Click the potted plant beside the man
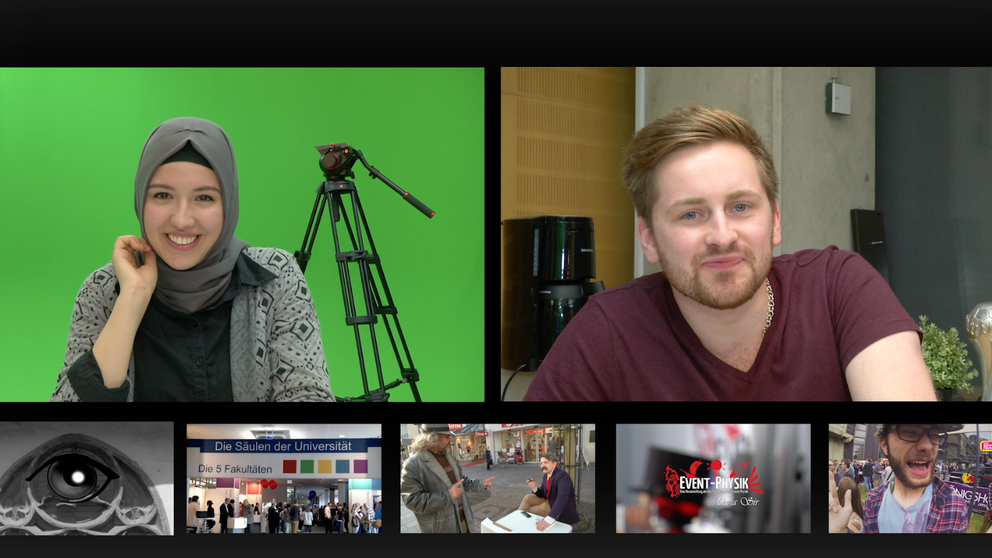This screenshot has width=992, height=558. pyautogui.click(x=944, y=356)
